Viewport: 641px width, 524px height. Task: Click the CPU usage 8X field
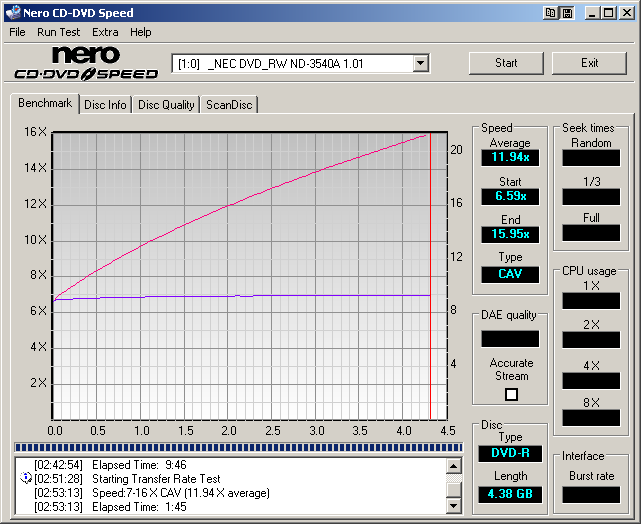[591, 418]
